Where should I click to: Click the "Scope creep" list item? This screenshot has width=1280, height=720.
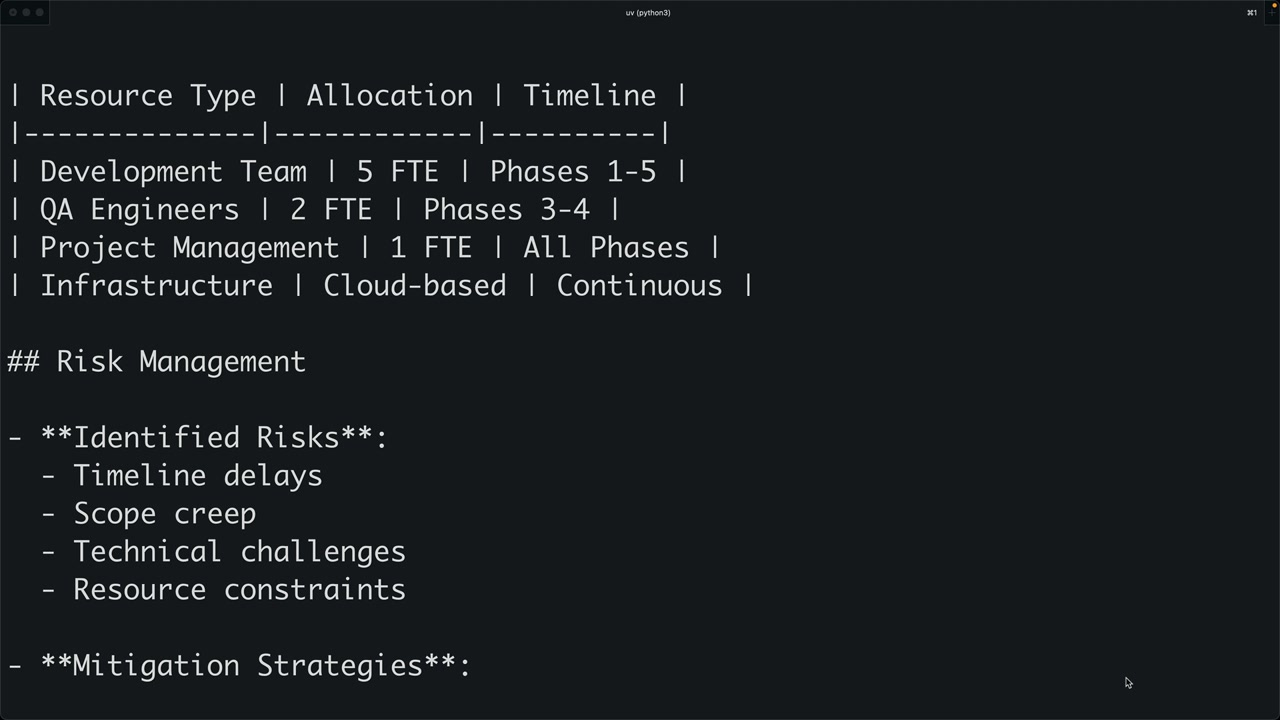(x=164, y=514)
